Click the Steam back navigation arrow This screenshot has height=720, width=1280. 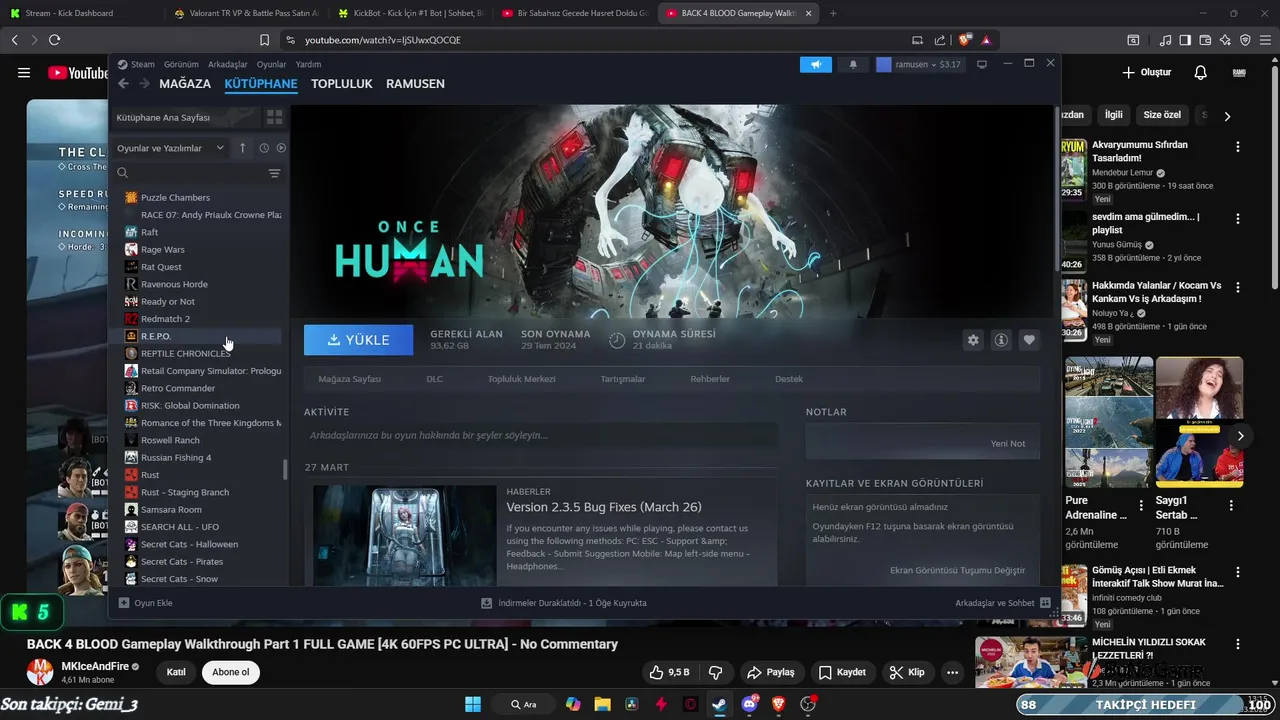(x=123, y=84)
